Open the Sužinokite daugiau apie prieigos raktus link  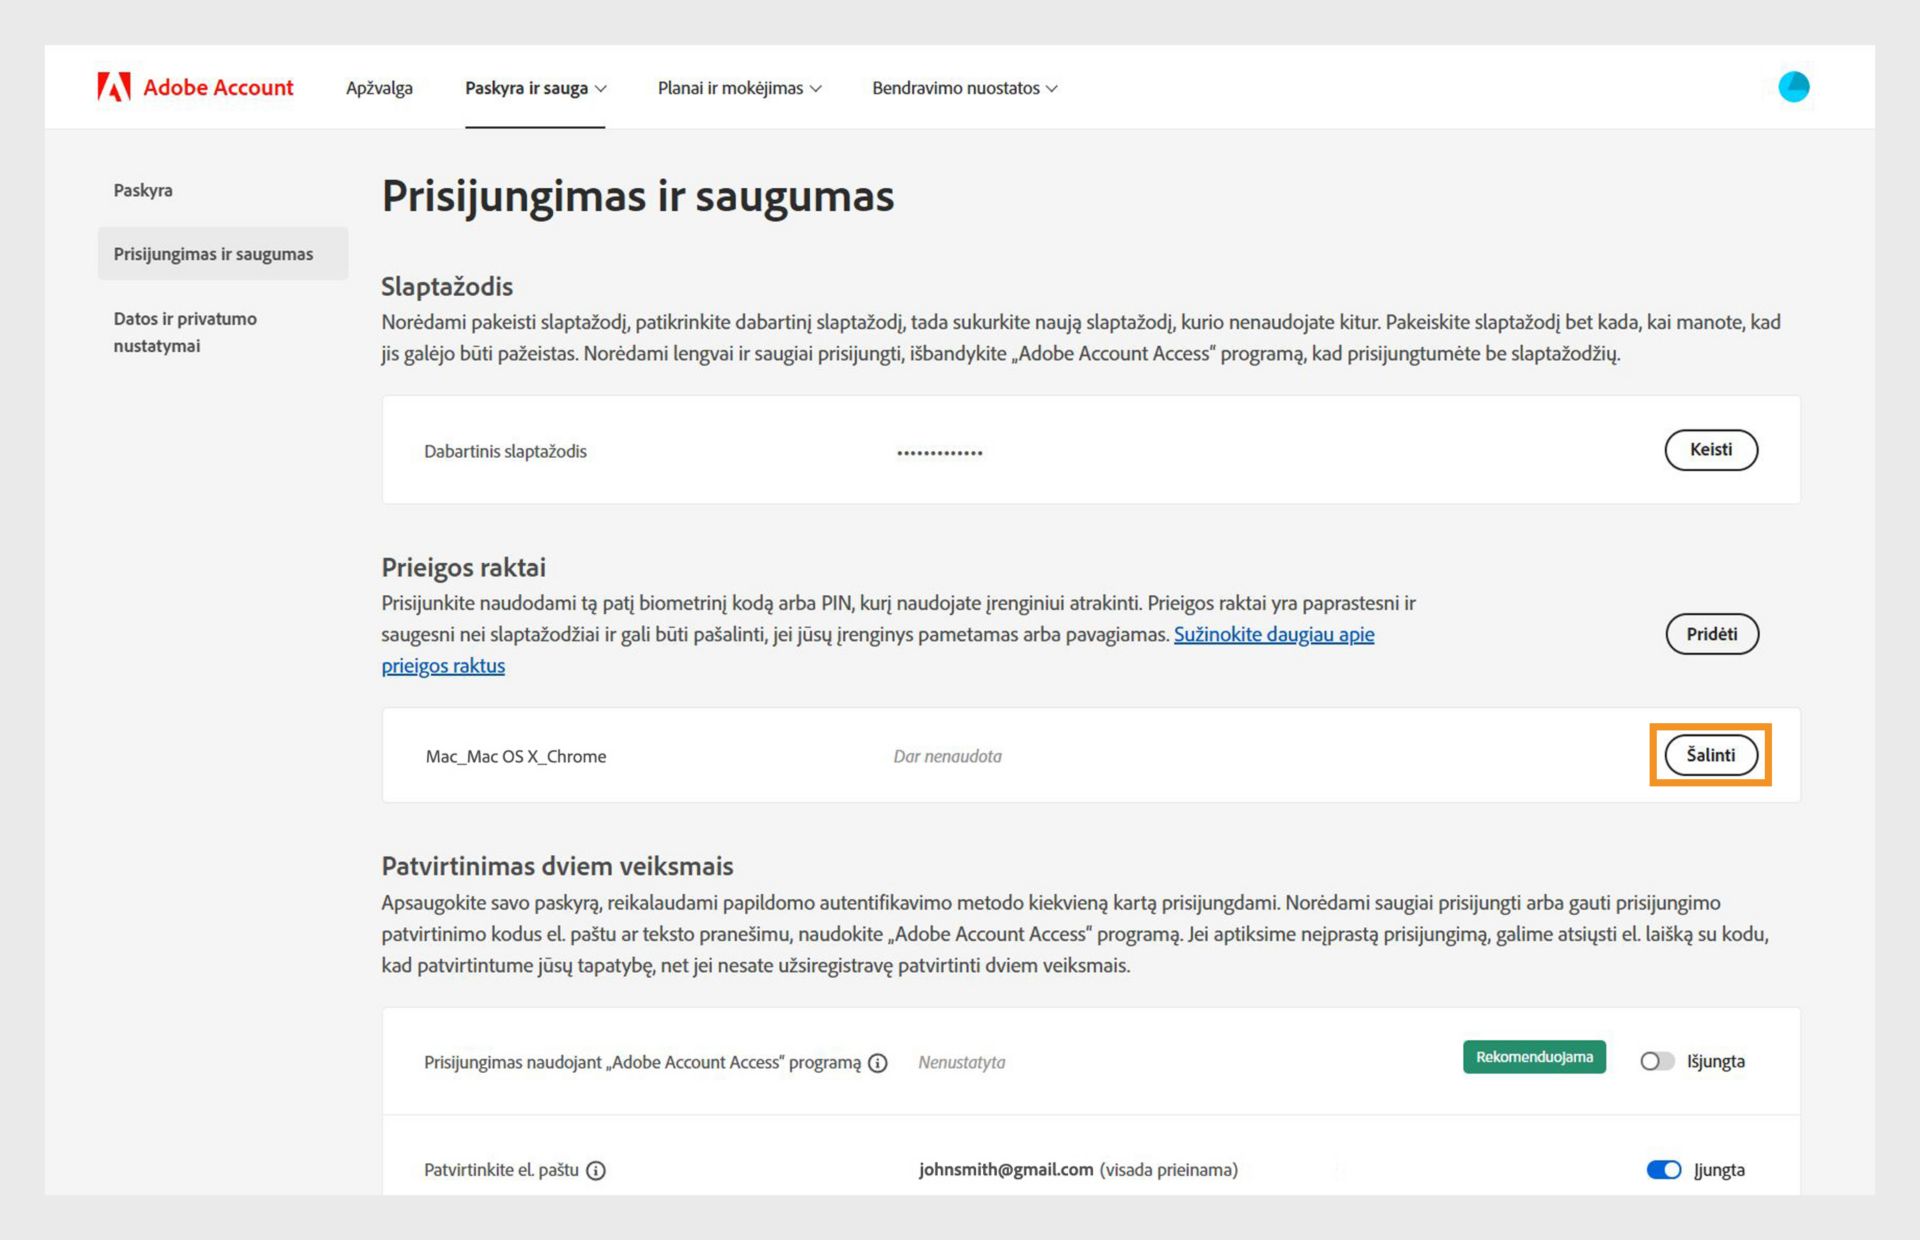coord(1273,635)
